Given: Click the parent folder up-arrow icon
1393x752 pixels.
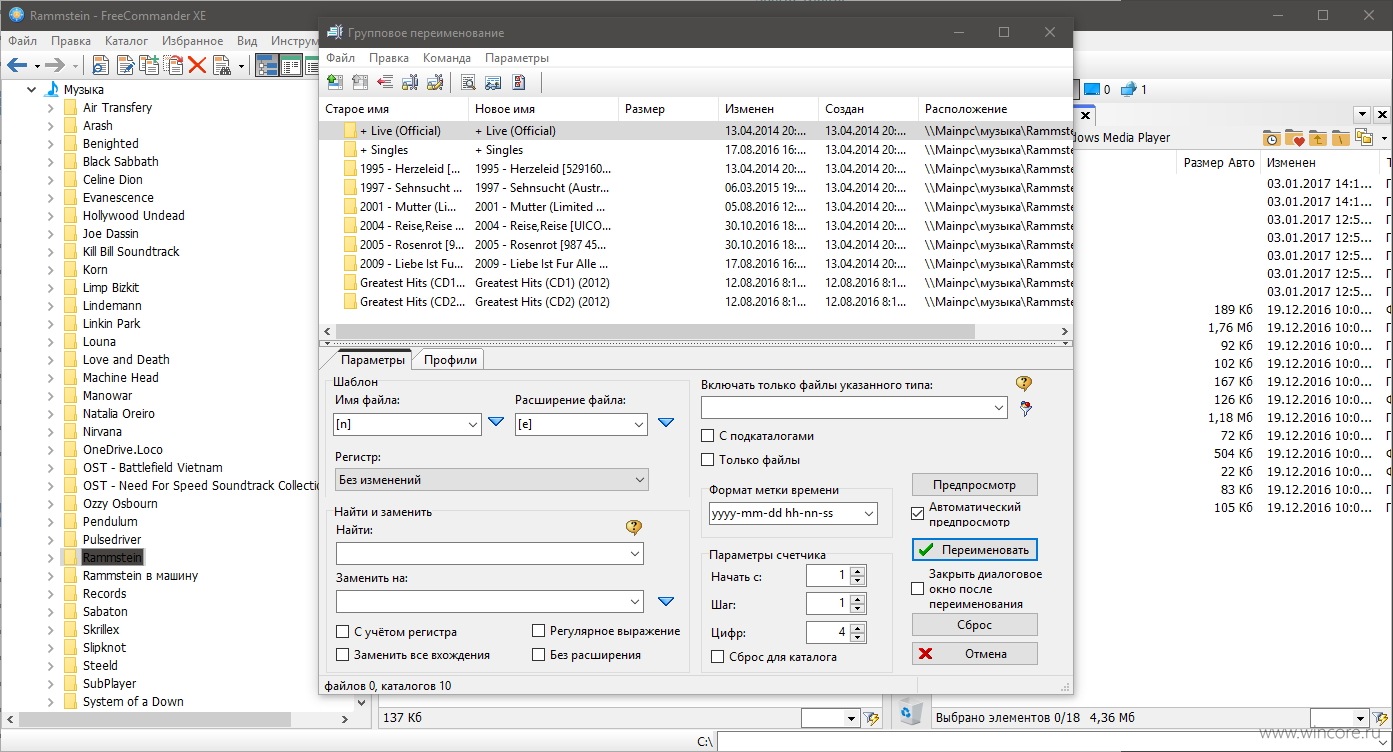Looking at the screenshot, I should point(1318,138).
